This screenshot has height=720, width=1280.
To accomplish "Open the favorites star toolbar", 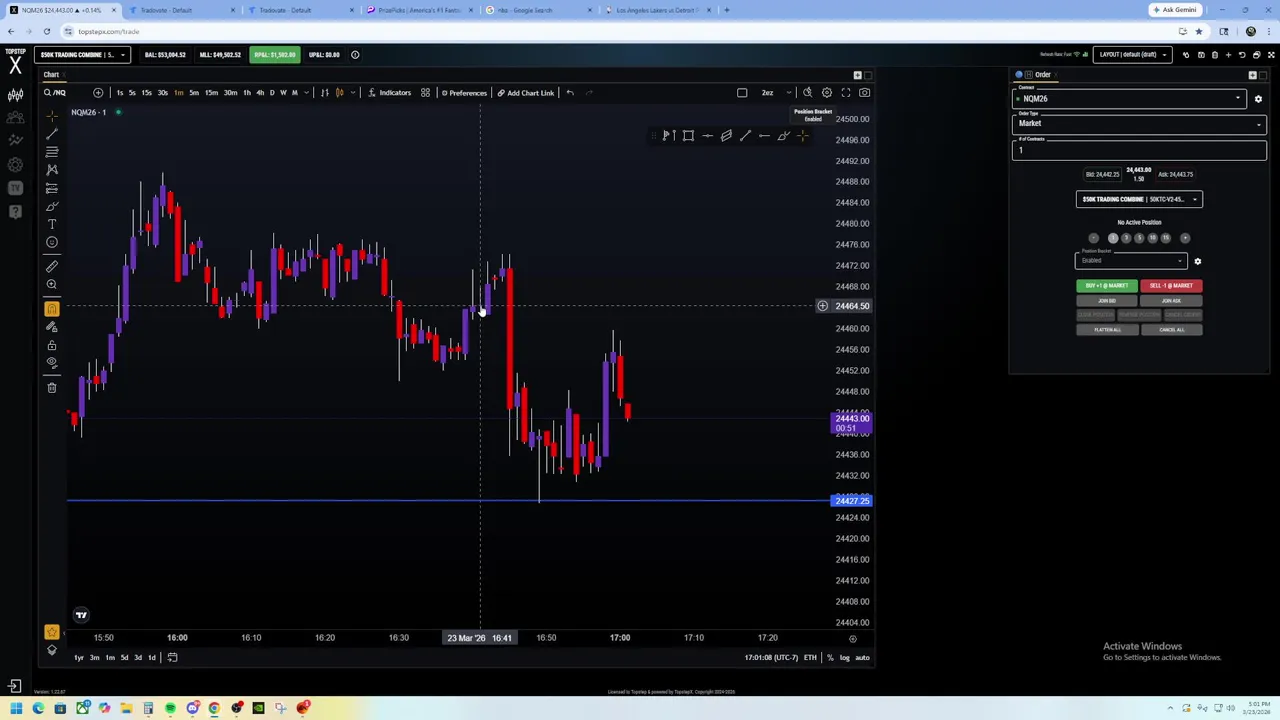I will [52, 631].
